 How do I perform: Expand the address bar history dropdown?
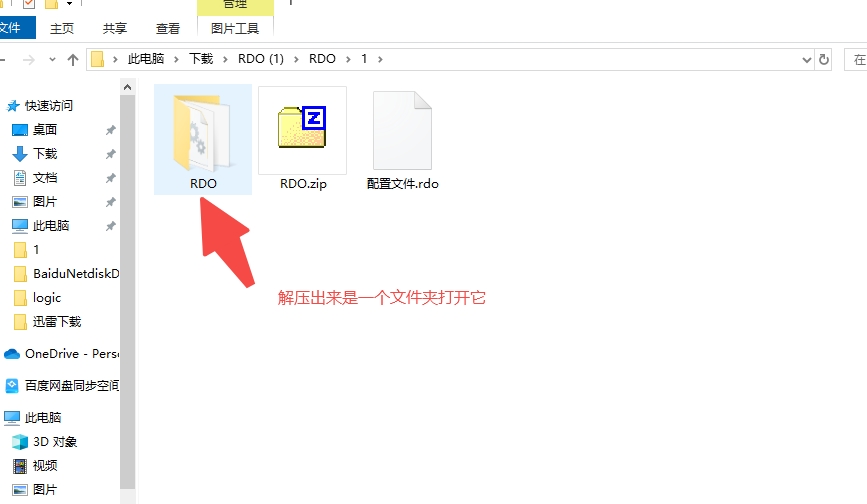click(805, 60)
